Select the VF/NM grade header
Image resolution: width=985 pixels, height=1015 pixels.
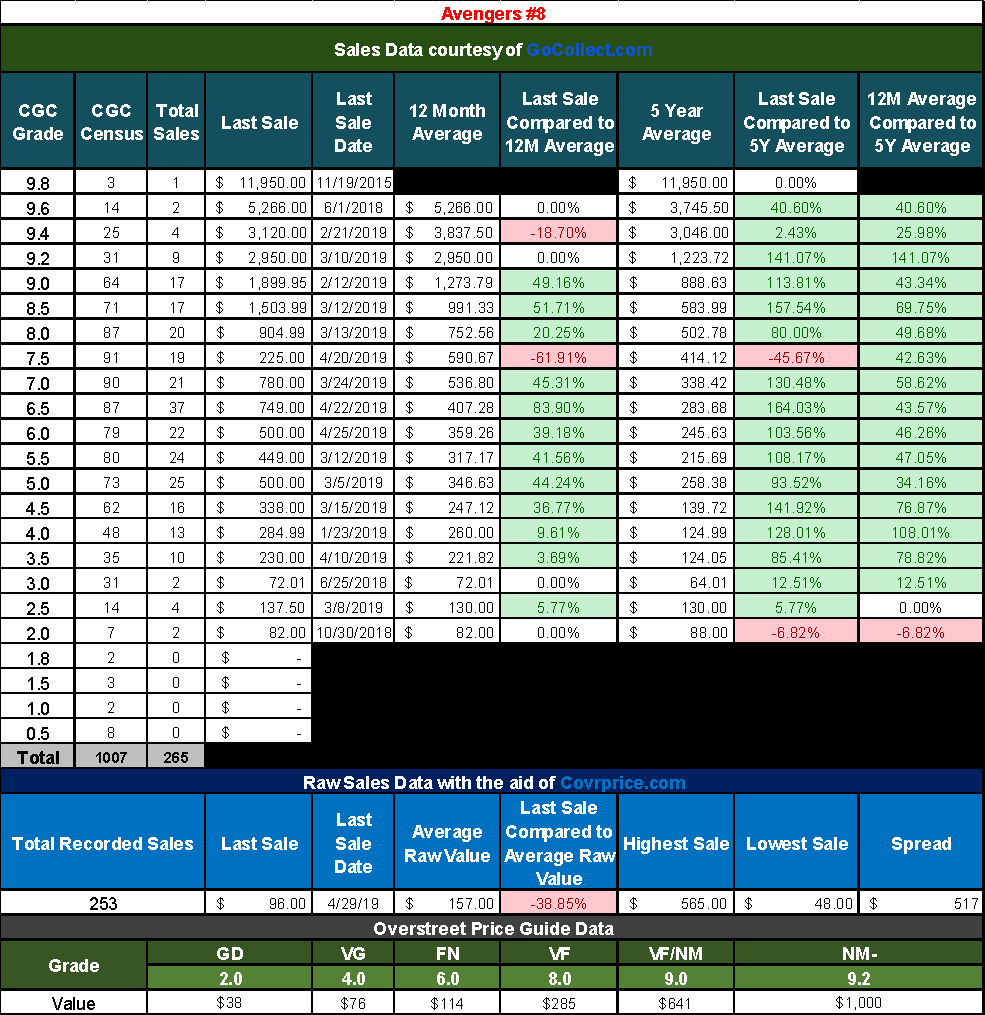coord(676,954)
